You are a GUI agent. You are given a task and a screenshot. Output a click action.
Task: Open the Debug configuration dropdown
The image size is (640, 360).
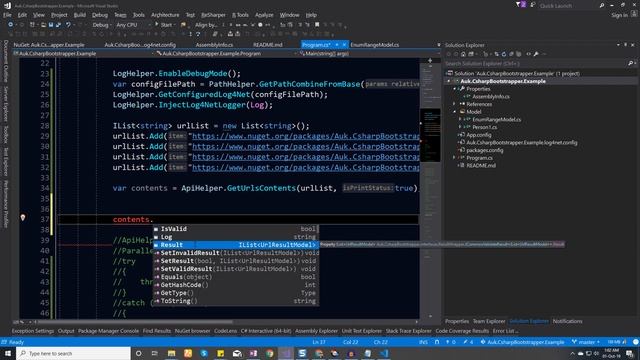click(101, 25)
